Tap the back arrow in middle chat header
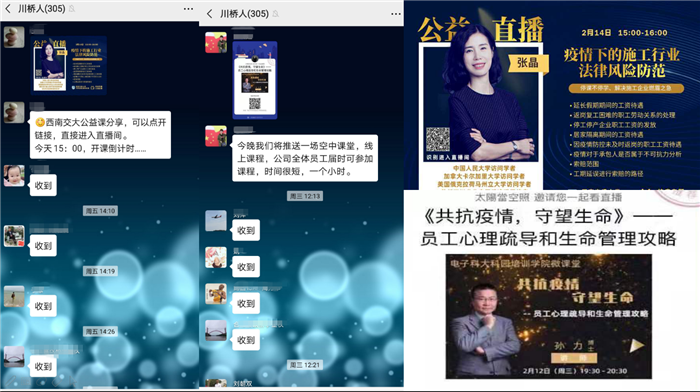This screenshot has height=392, width=700. pos(209,14)
